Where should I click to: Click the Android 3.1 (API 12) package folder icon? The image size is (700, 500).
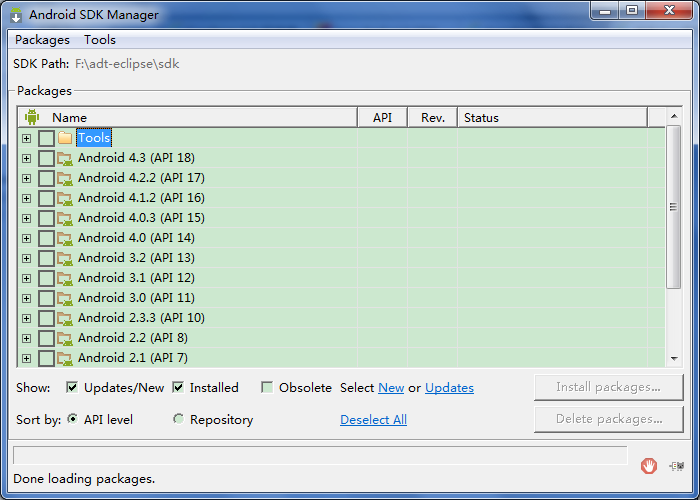(x=65, y=278)
